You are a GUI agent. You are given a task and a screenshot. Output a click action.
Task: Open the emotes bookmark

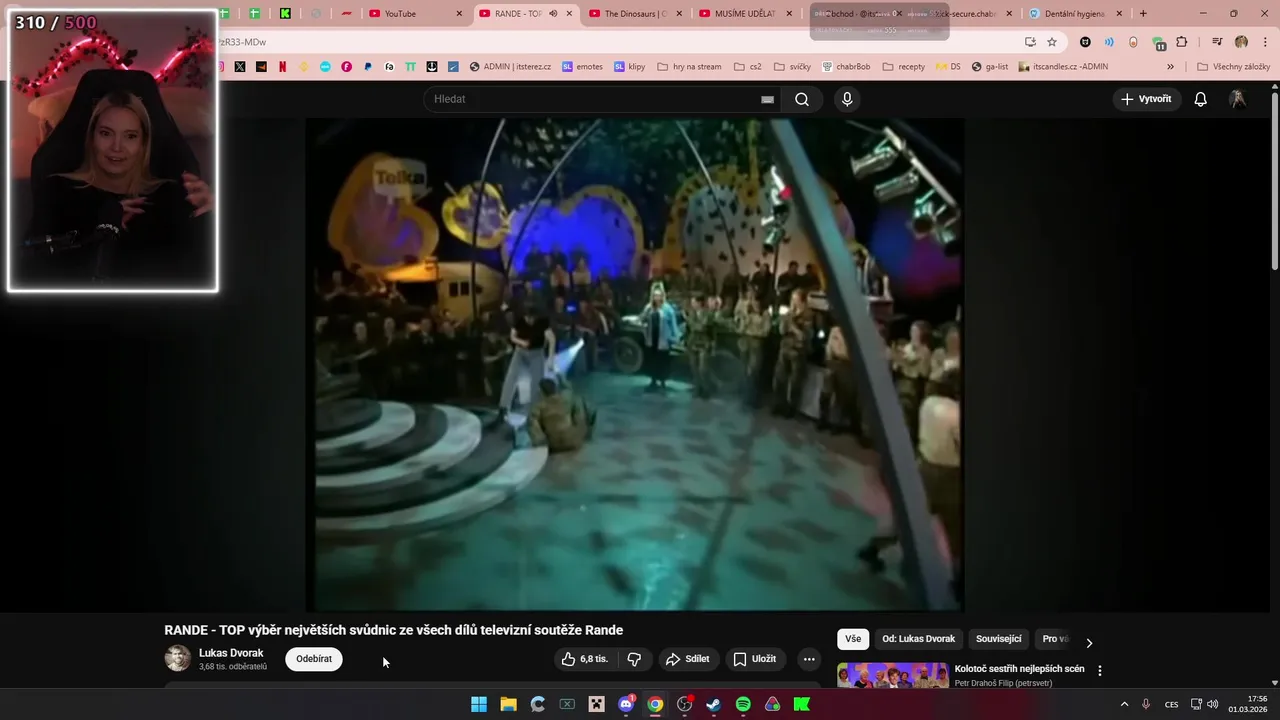coord(582,67)
